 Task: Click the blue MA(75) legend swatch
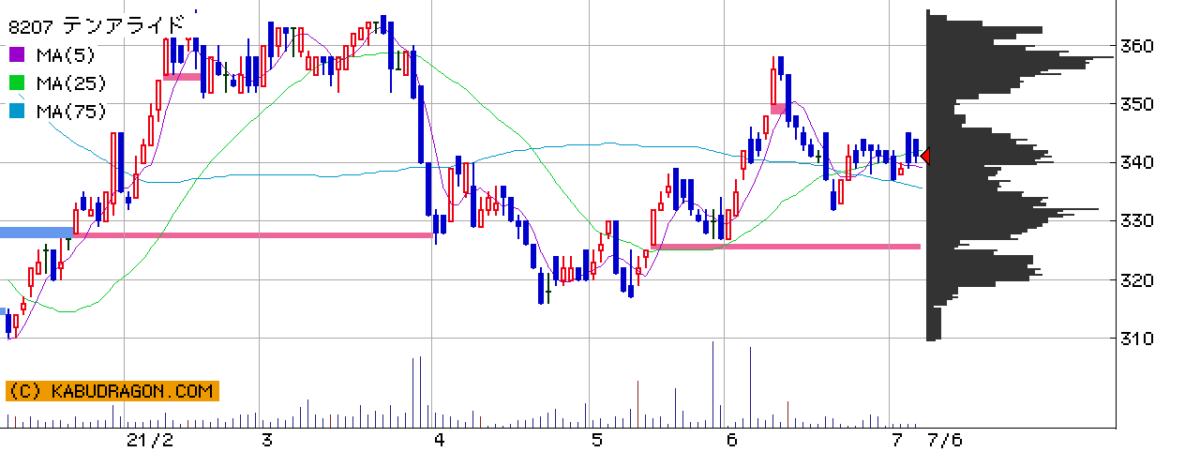(x=19, y=111)
